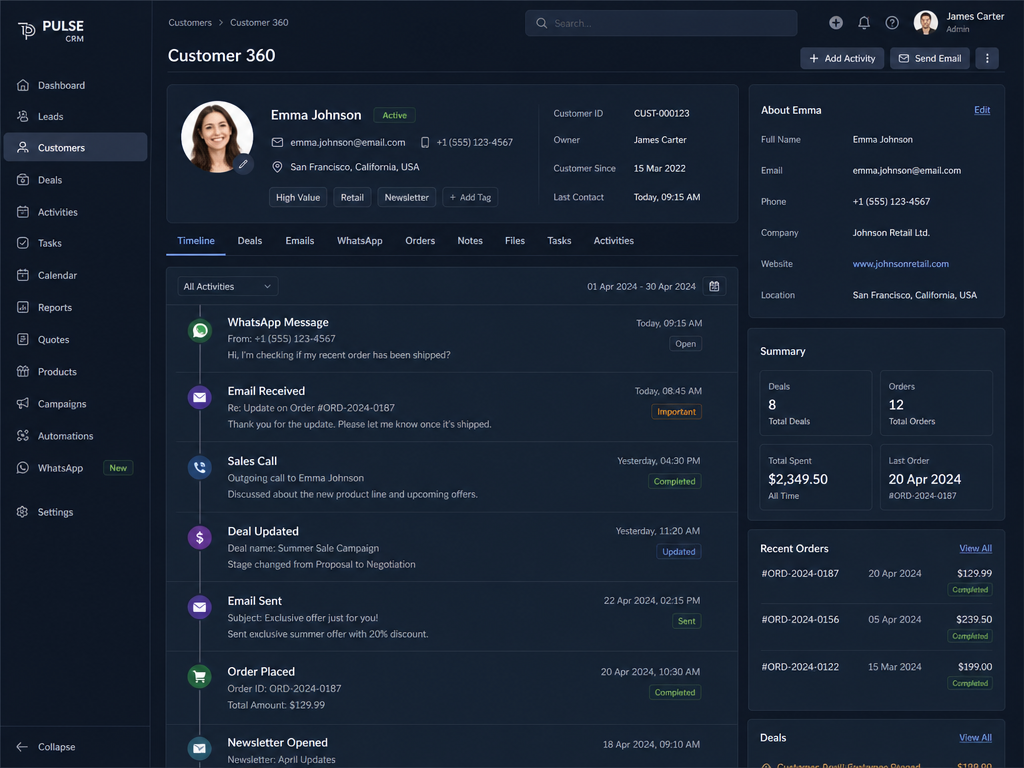The height and width of the screenshot is (768, 1024).
Task: Open the date range calendar picker
Action: click(x=714, y=286)
